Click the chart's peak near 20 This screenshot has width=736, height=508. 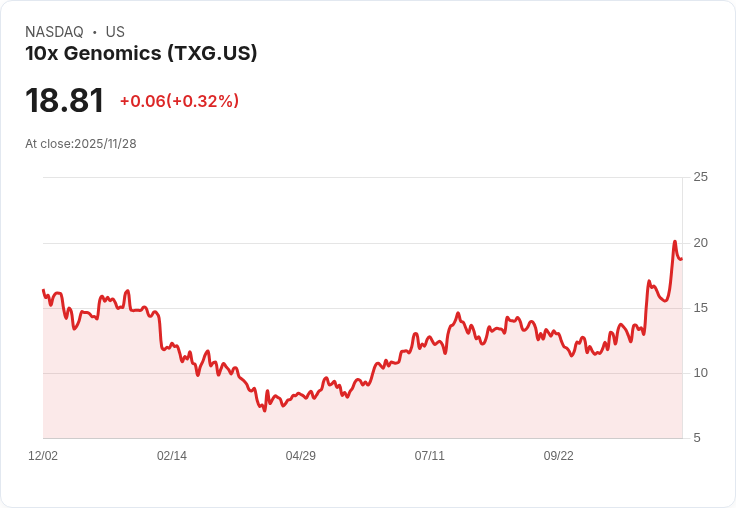tap(675, 241)
